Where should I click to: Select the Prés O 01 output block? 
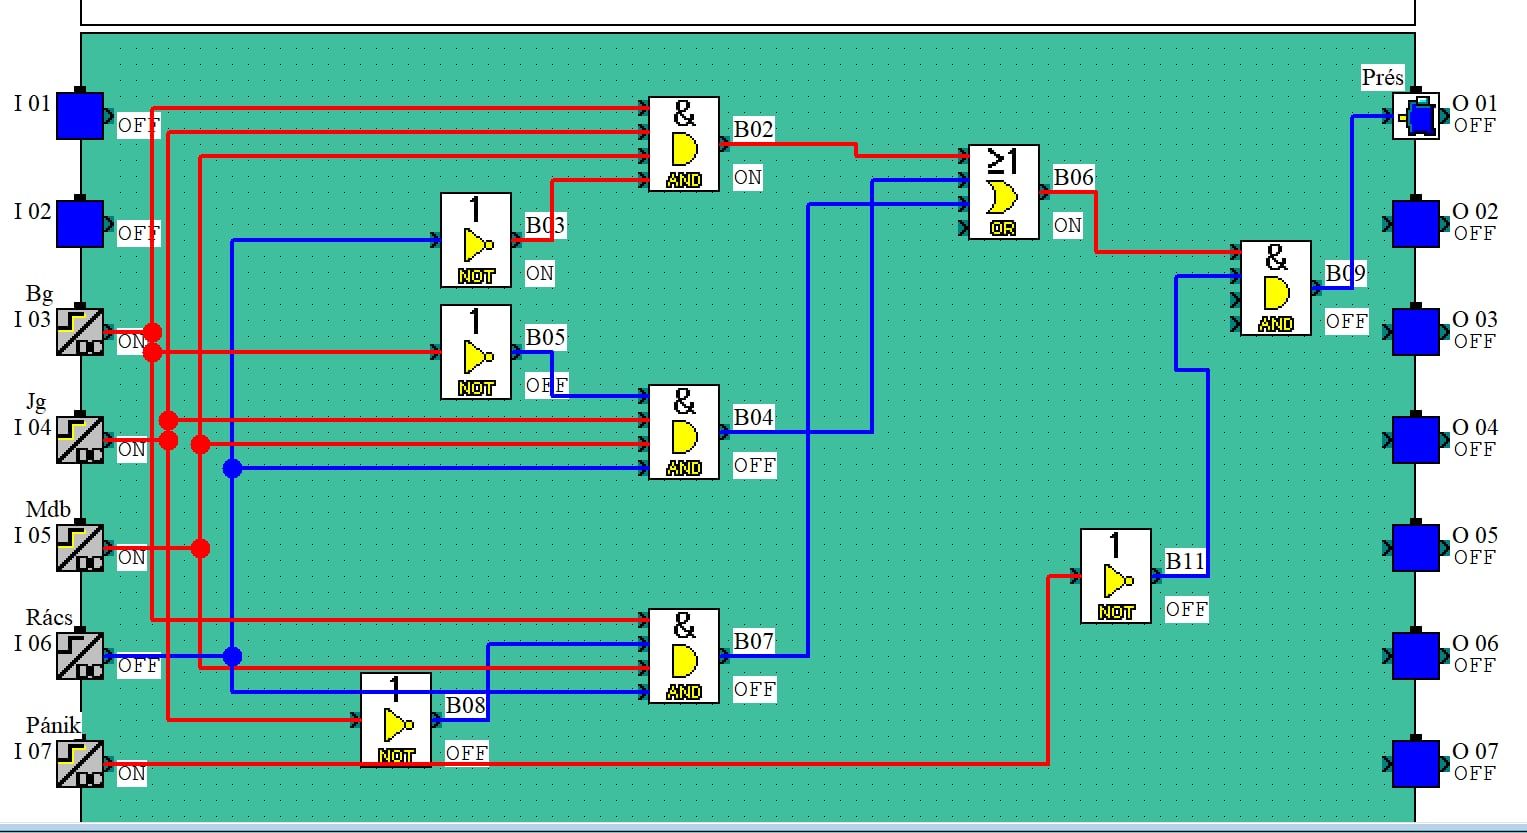[x=1416, y=116]
